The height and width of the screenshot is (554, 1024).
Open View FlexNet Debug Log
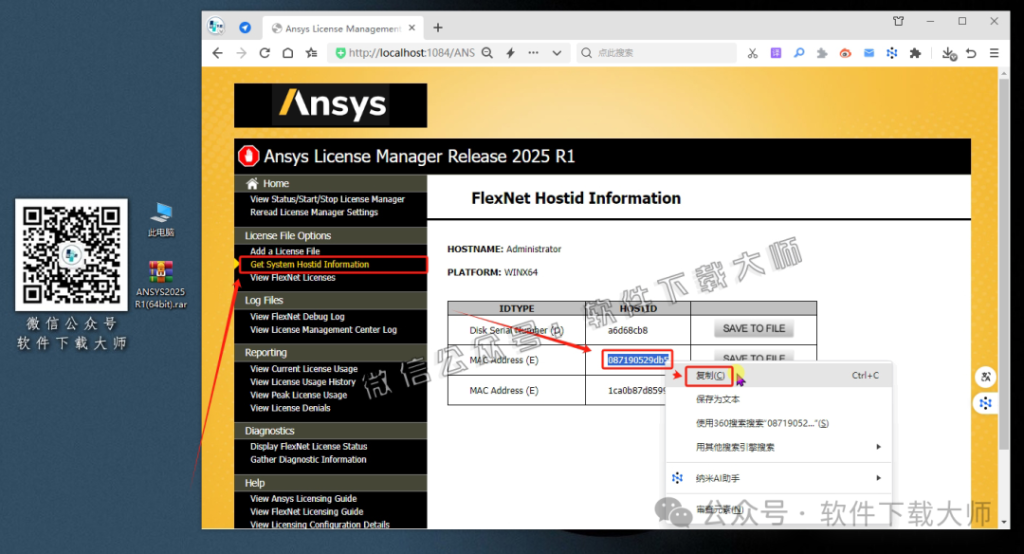[297, 316]
